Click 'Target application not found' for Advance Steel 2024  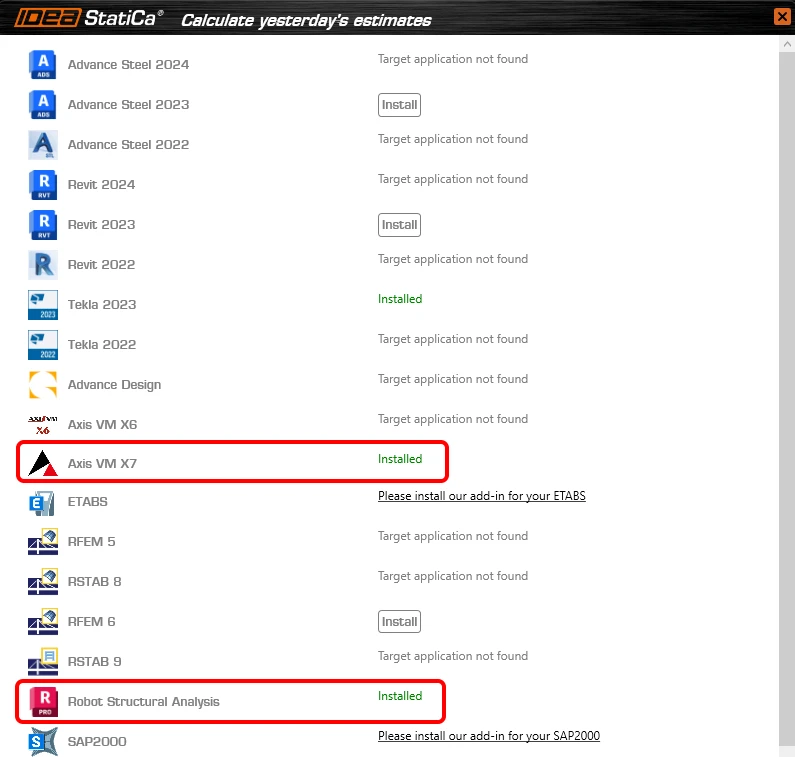pos(453,59)
